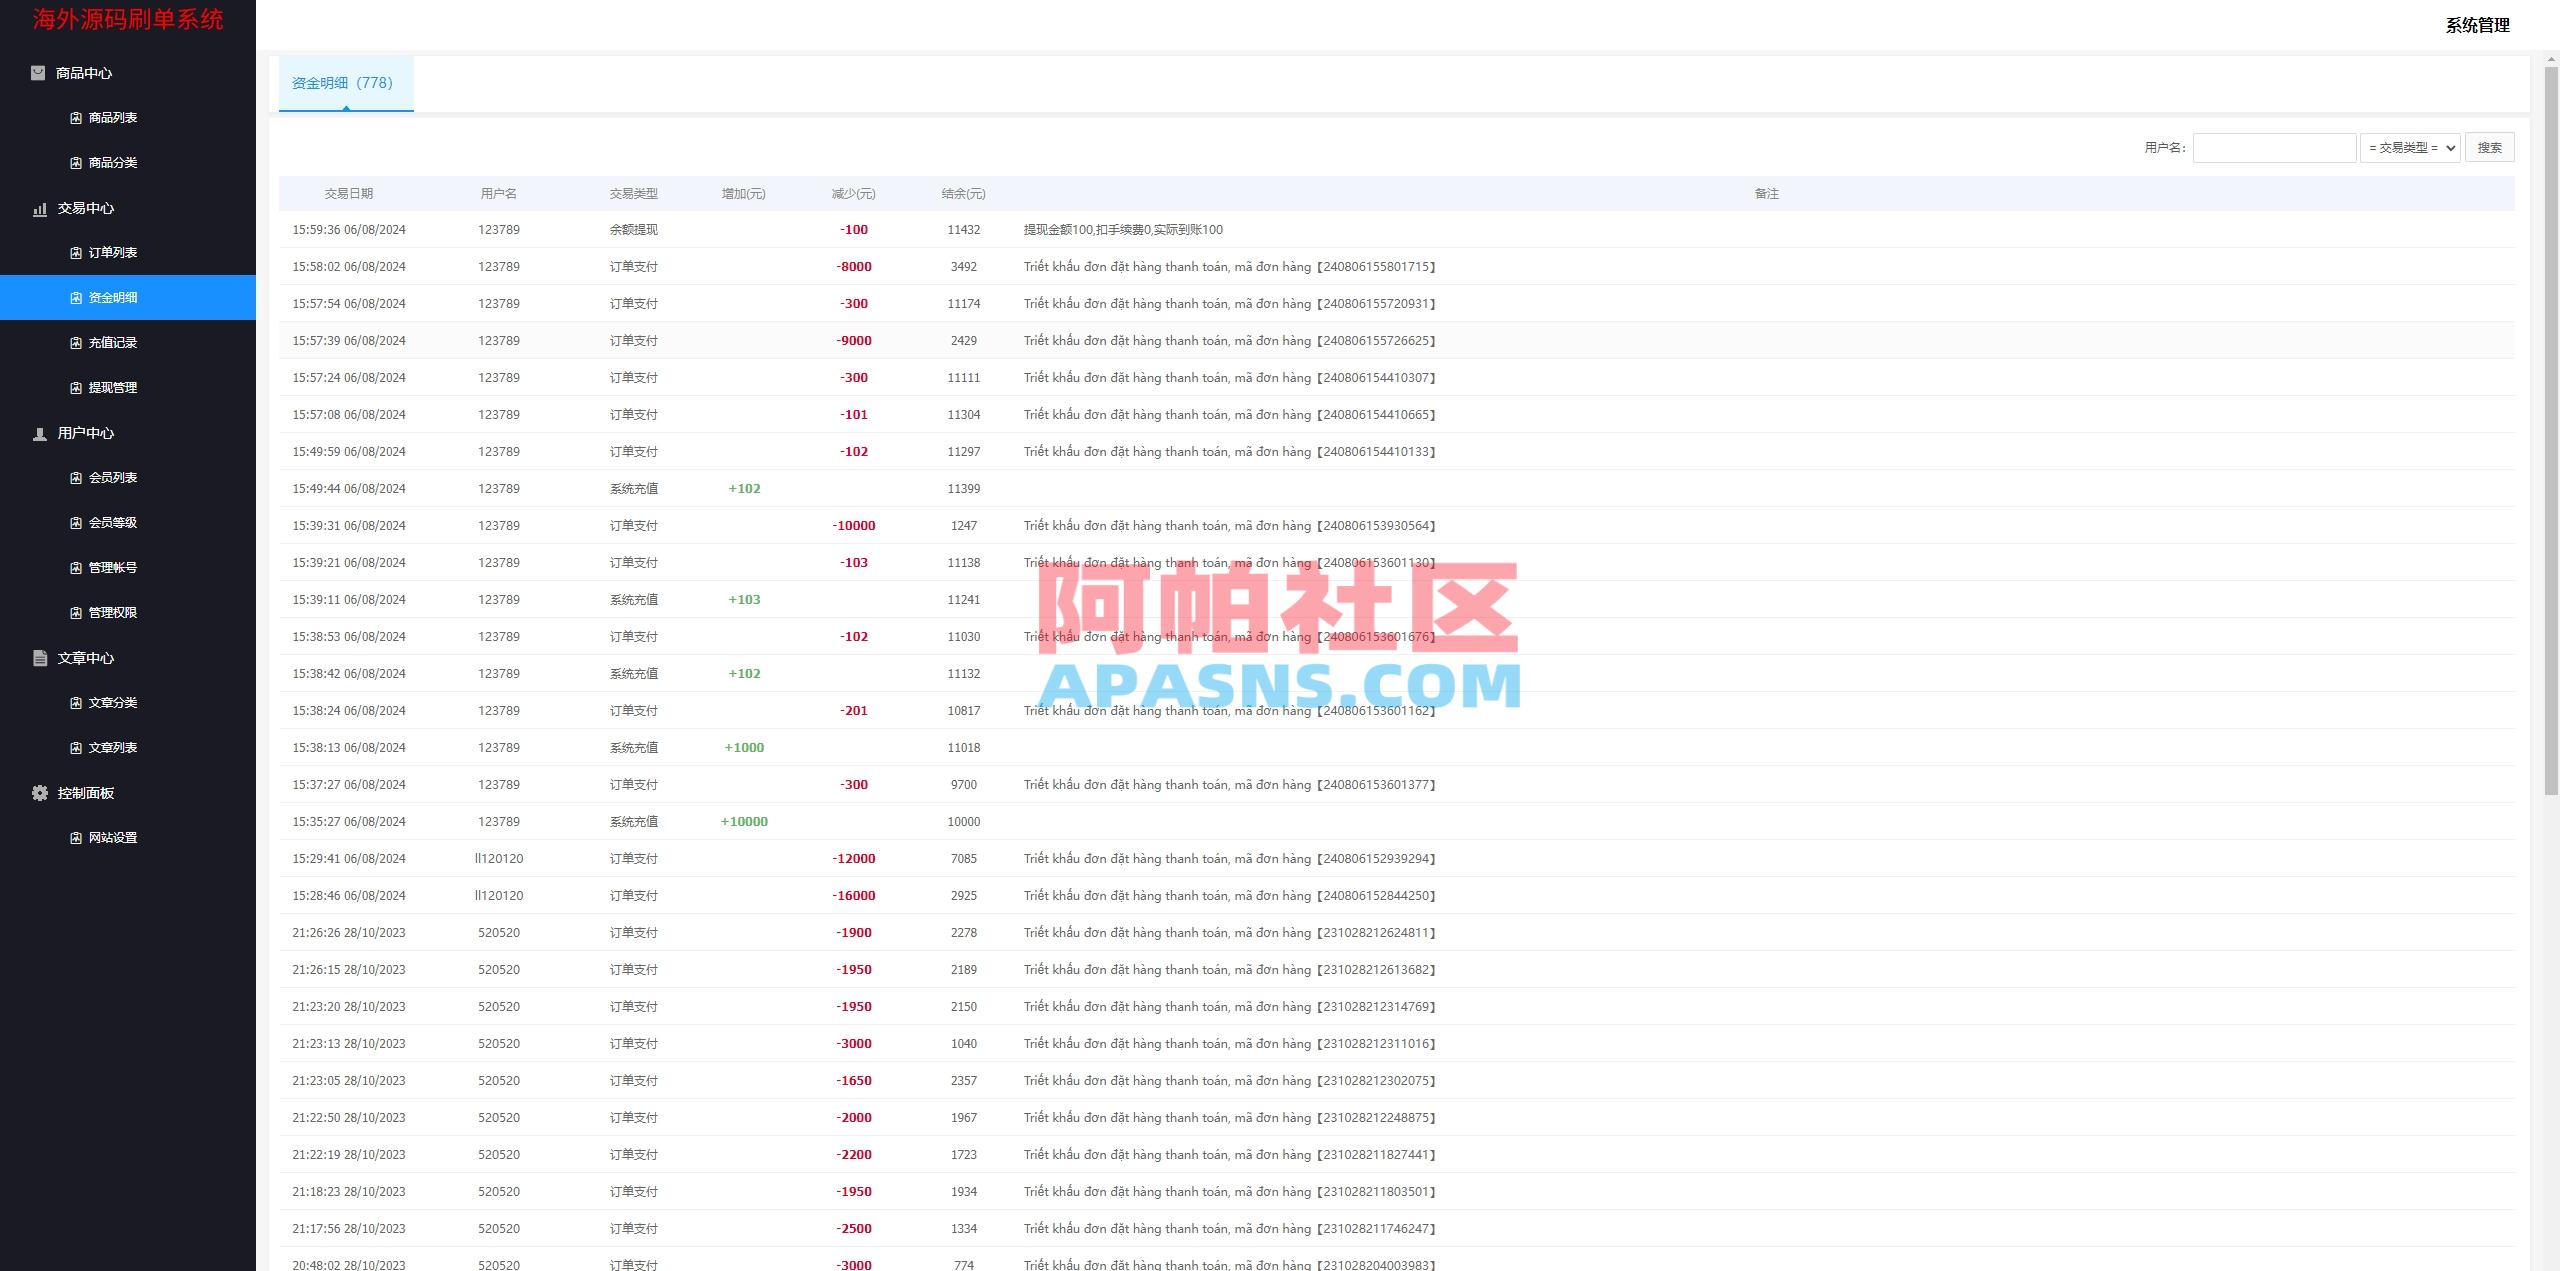The image size is (2560, 1271).
Task: Click the user icon beside 用户中心
Action: (x=38, y=433)
